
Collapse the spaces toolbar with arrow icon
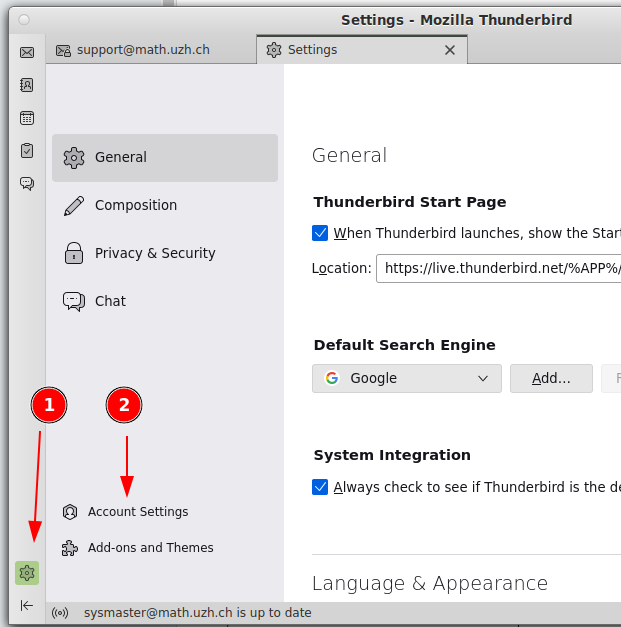point(27,605)
